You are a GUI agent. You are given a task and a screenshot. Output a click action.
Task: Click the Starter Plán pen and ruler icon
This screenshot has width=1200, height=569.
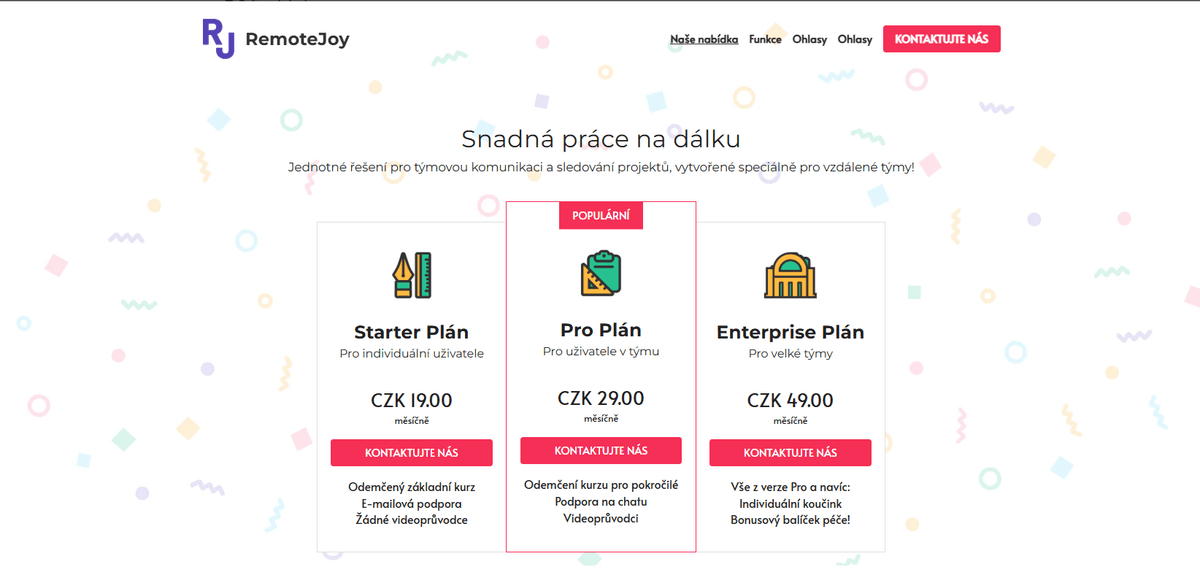(x=411, y=275)
